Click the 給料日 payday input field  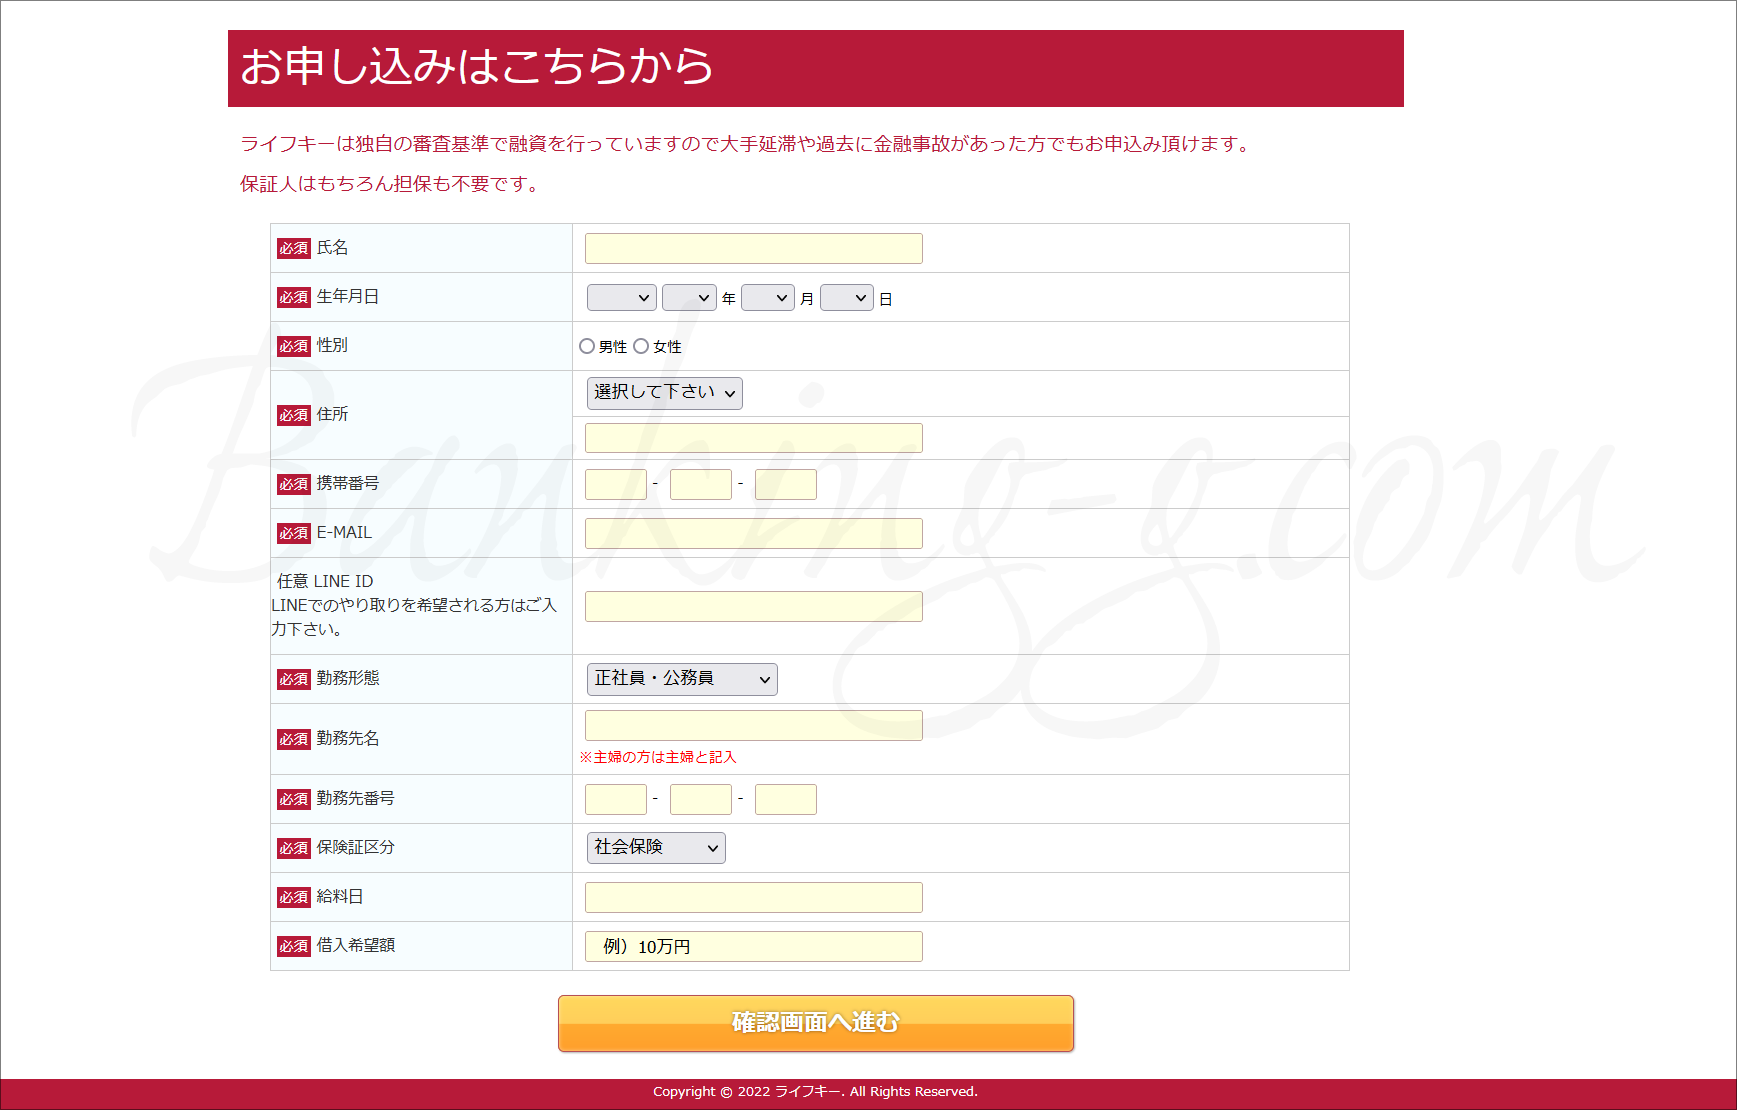753,898
